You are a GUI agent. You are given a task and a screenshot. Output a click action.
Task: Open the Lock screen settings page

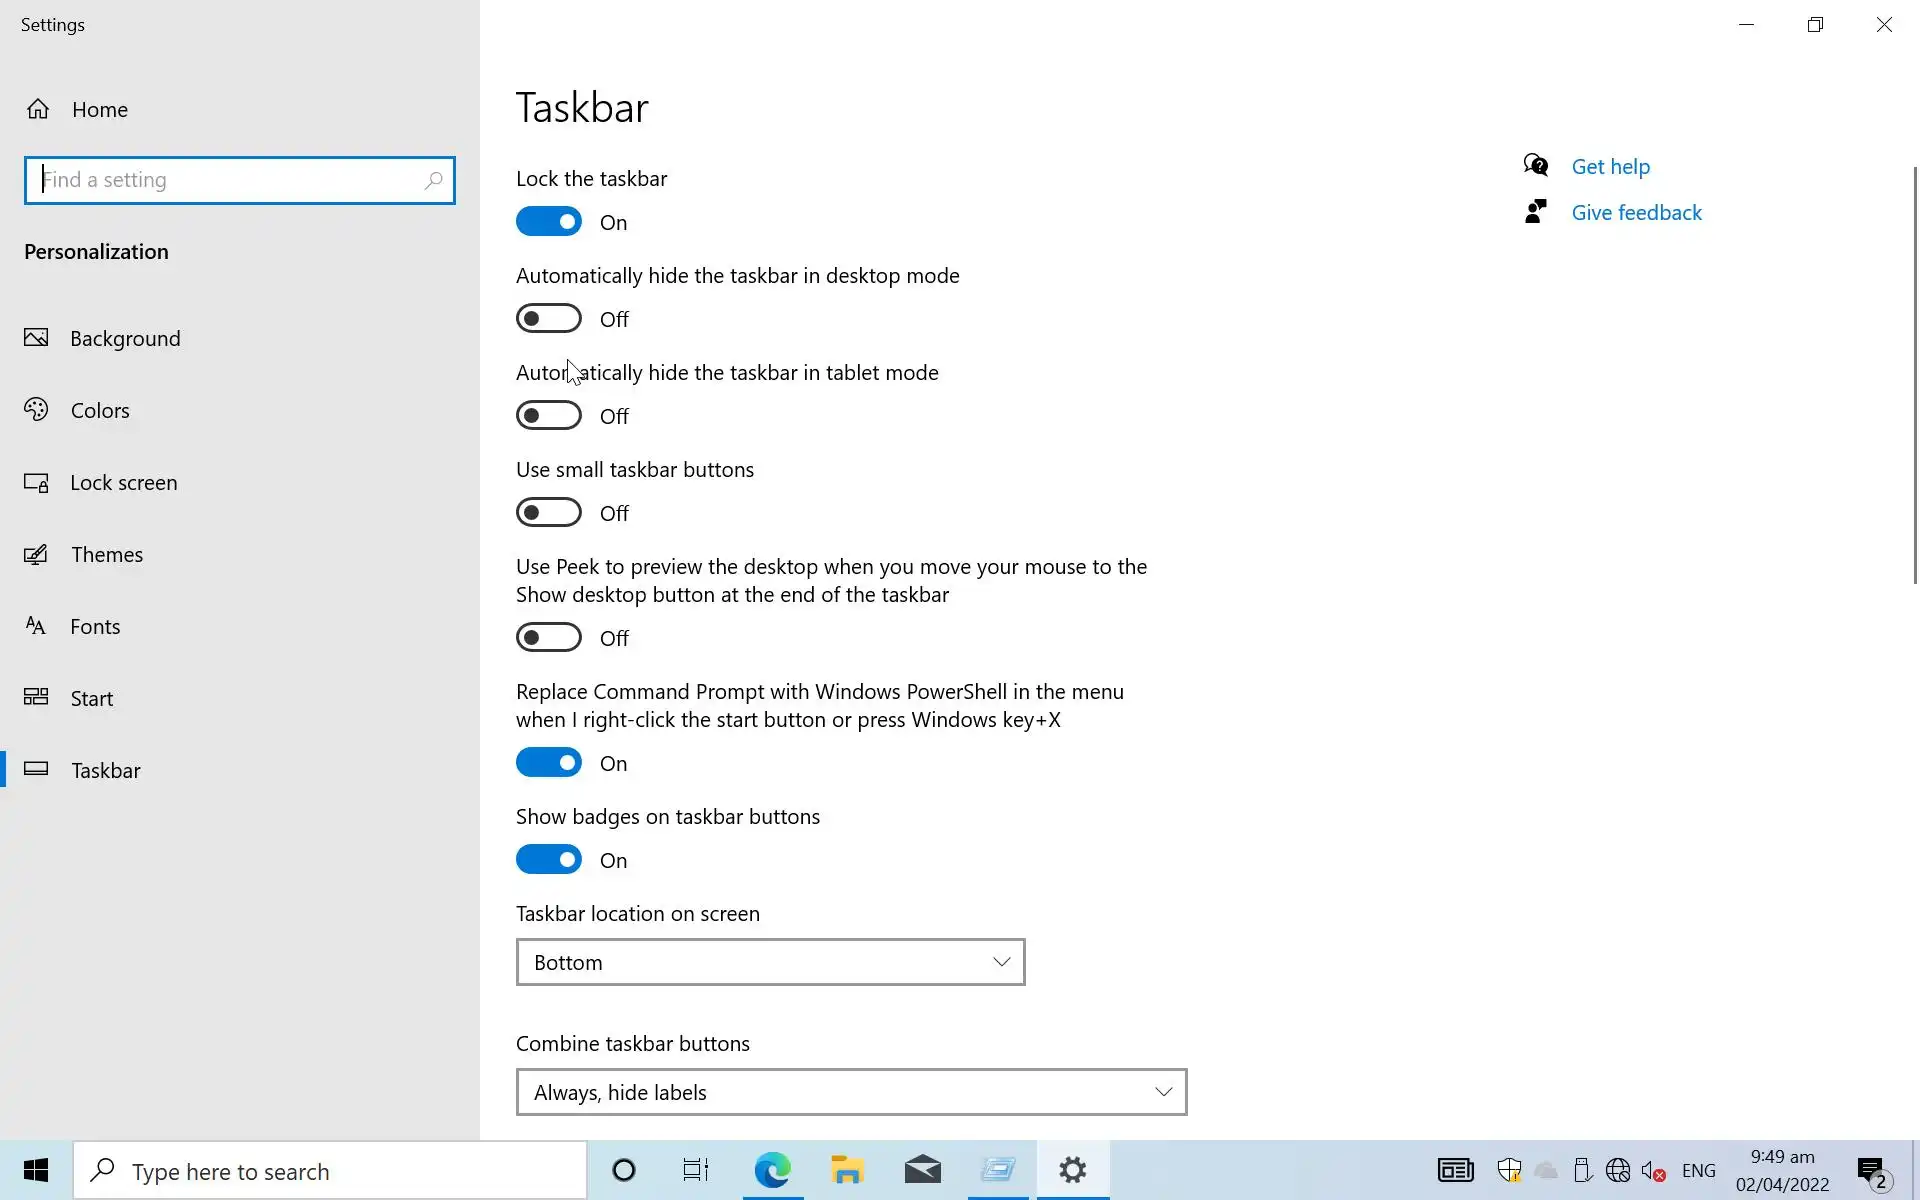click(x=123, y=483)
